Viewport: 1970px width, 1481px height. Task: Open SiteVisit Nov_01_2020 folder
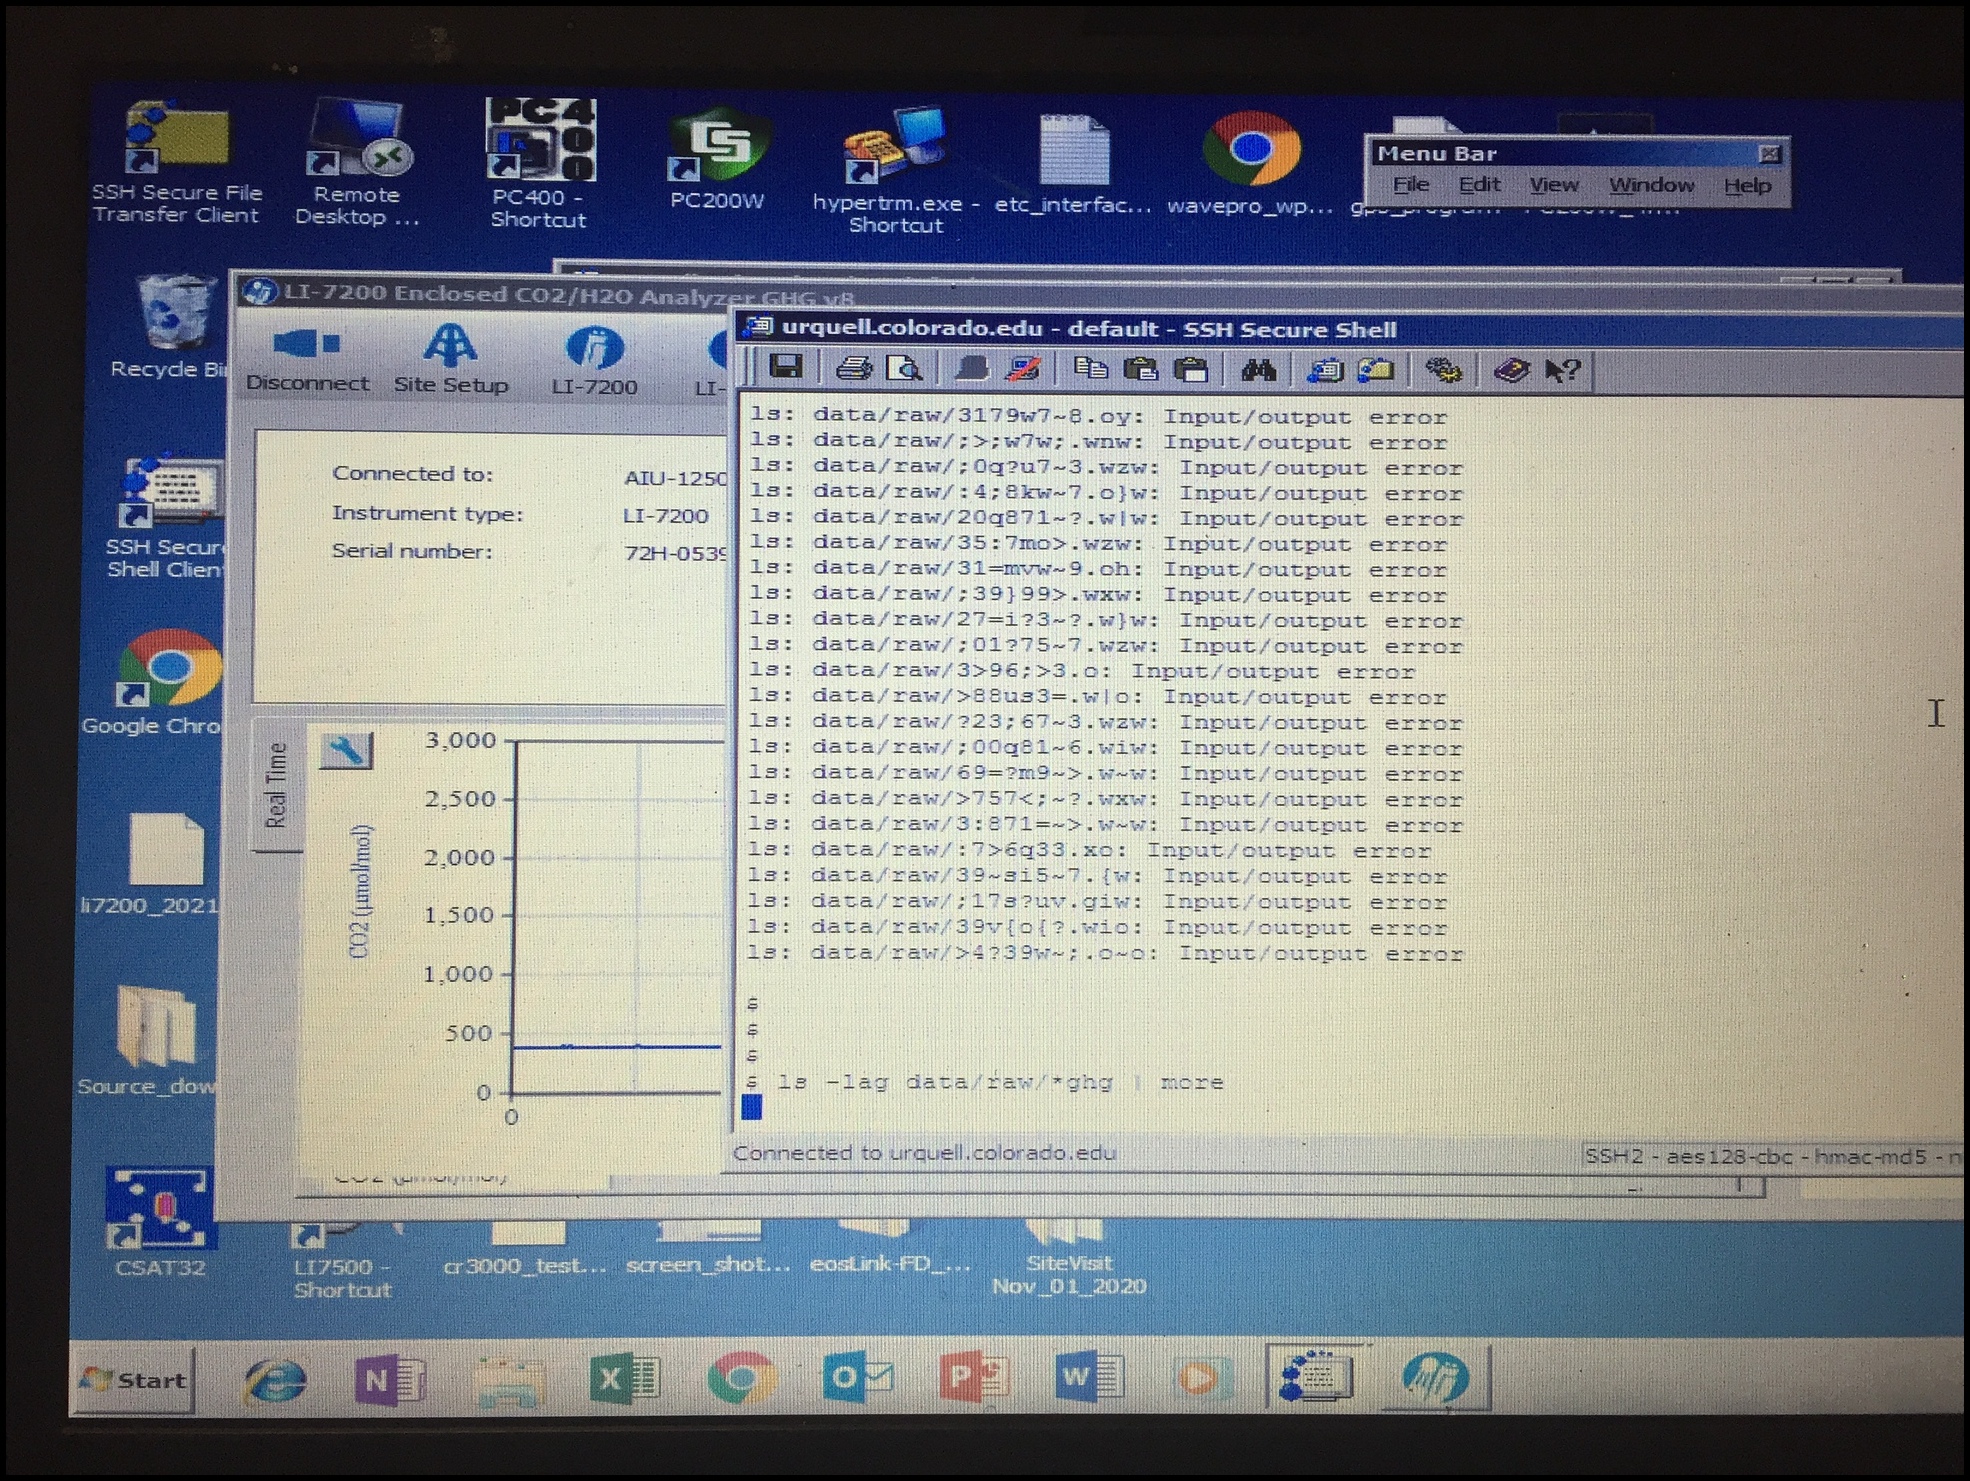coord(1068,1258)
